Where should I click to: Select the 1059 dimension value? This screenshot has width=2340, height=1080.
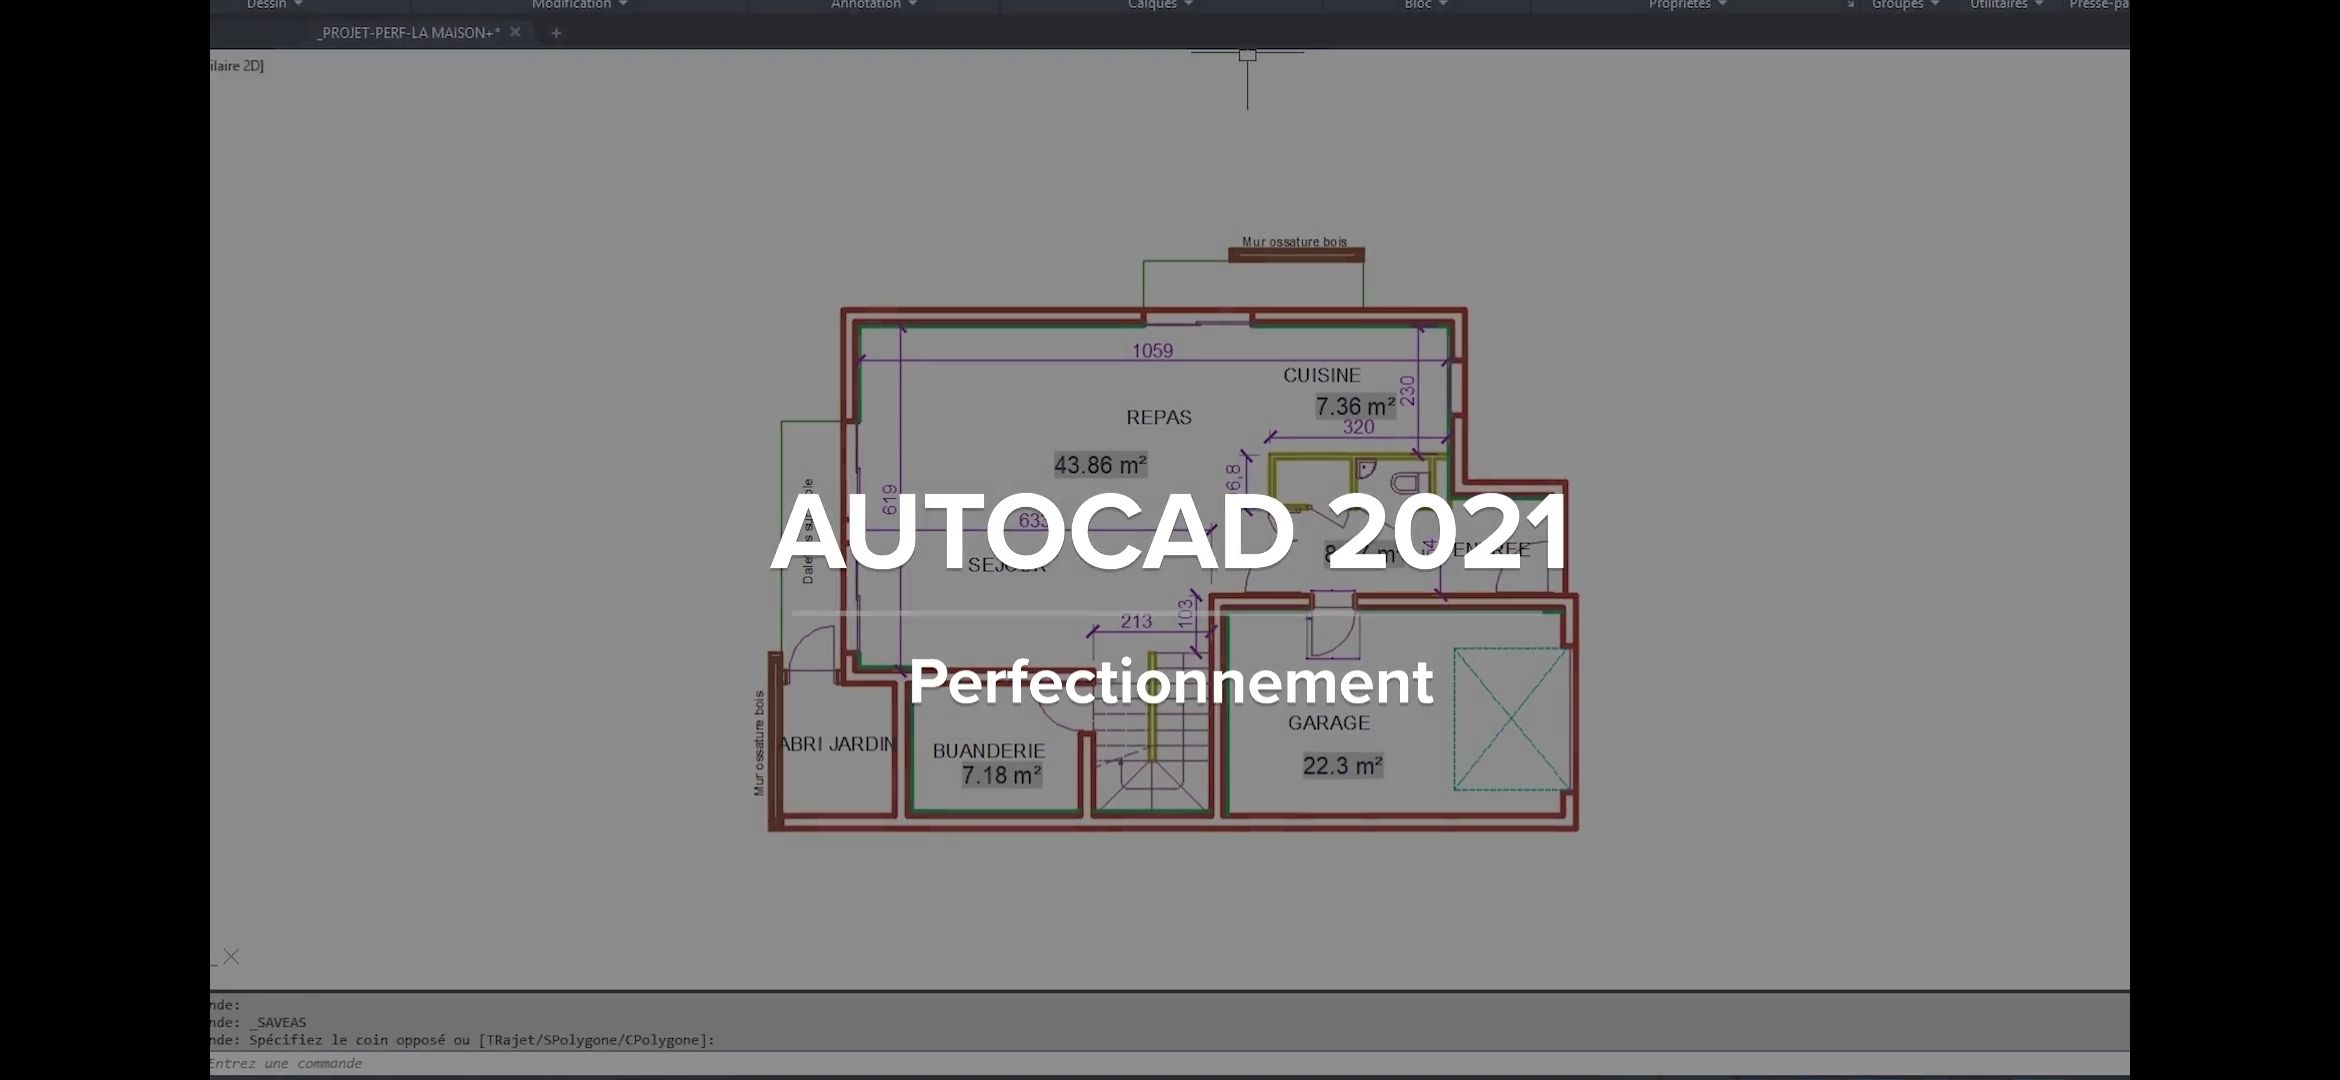pos(1152,351)
